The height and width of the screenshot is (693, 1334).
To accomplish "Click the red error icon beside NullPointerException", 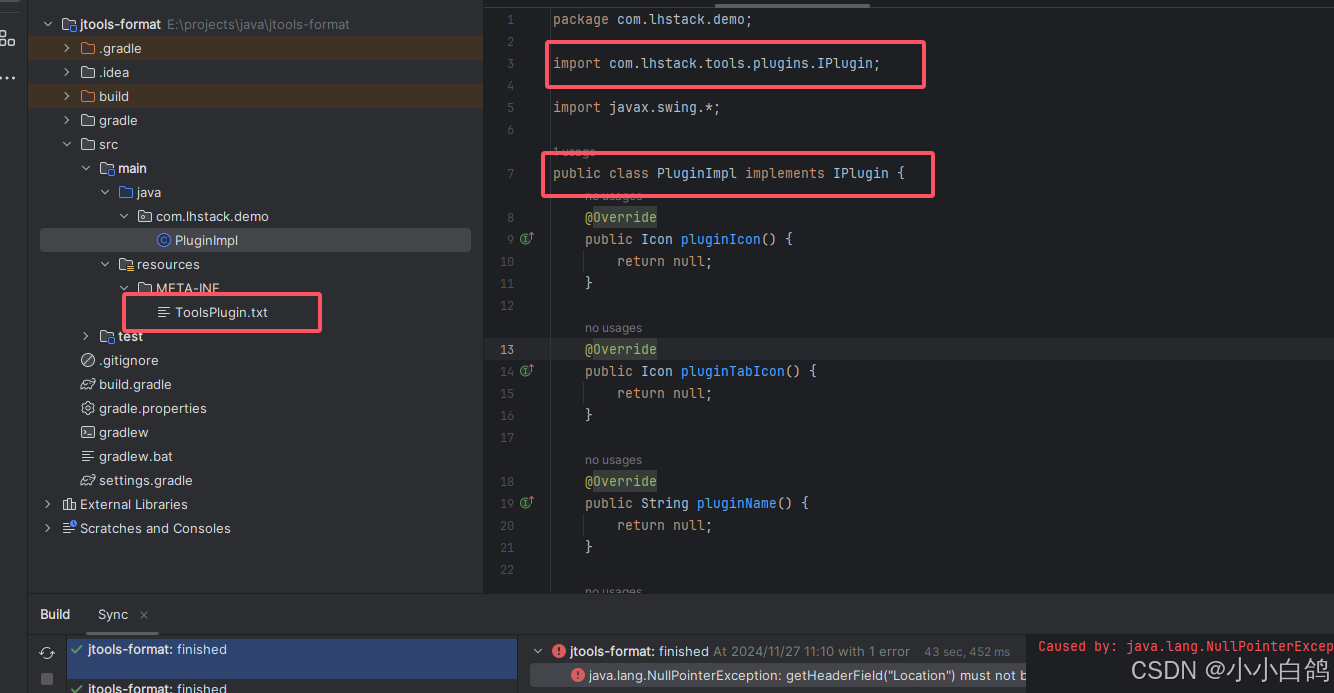I will point(578,675).
